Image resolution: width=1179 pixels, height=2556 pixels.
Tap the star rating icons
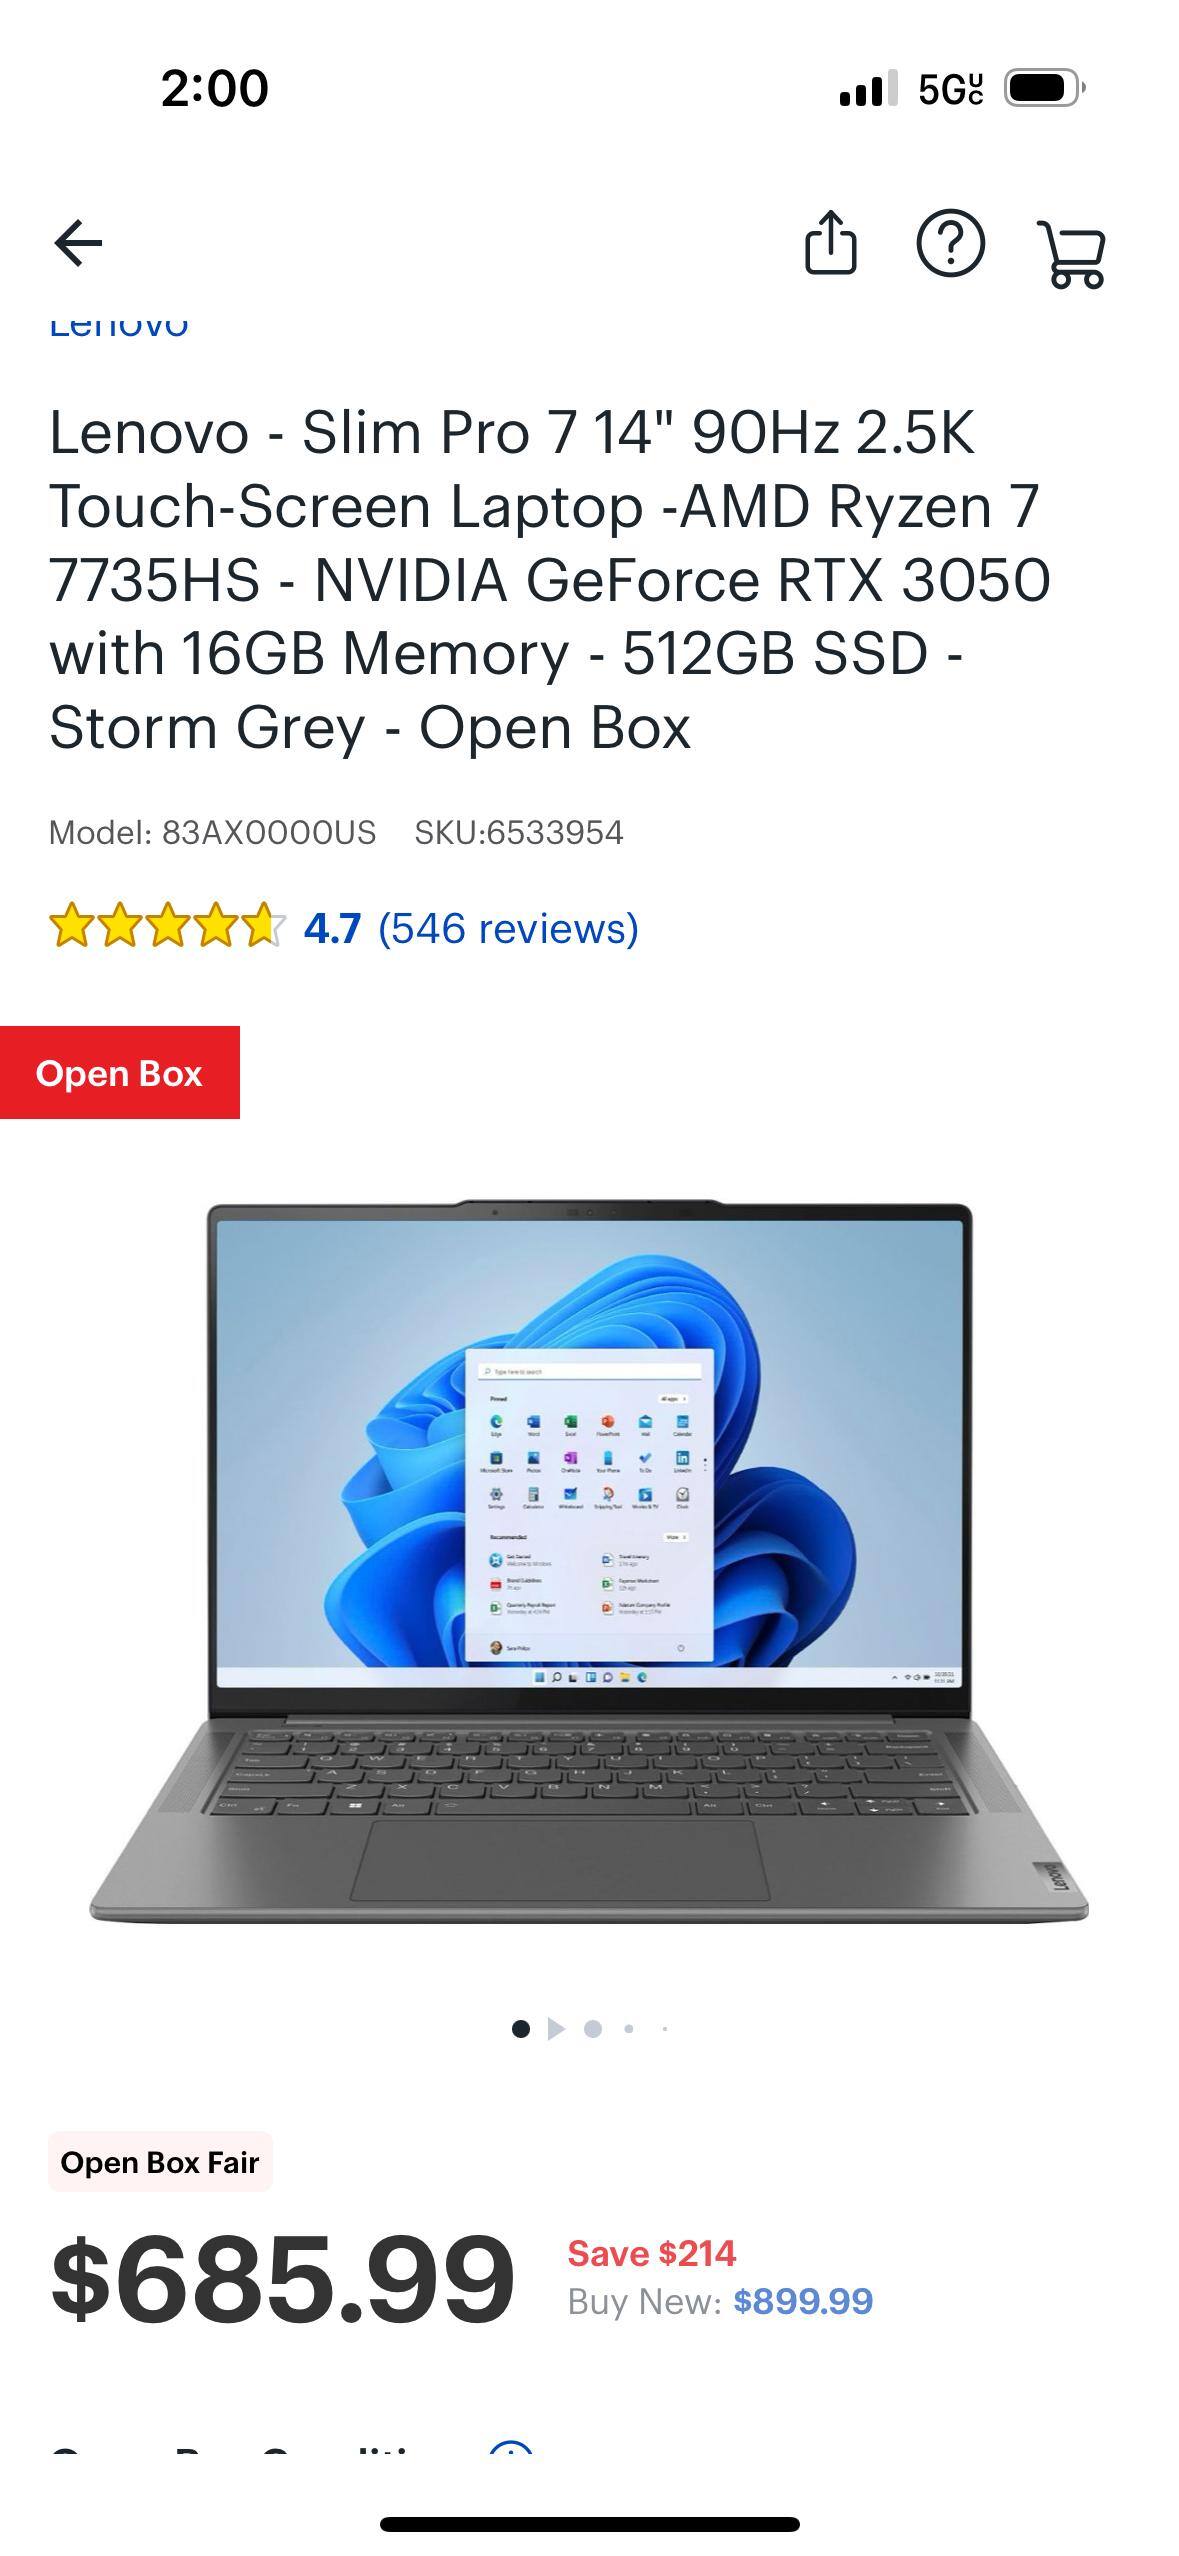point(167,926)
